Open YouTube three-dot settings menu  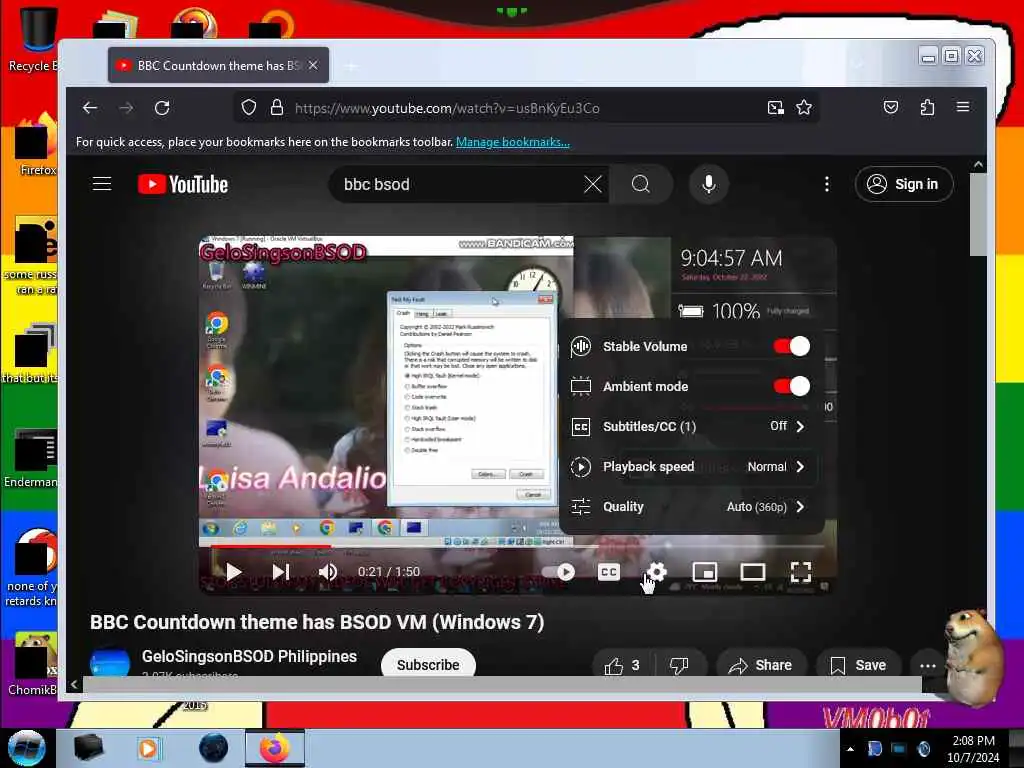[x=827, y=184]
